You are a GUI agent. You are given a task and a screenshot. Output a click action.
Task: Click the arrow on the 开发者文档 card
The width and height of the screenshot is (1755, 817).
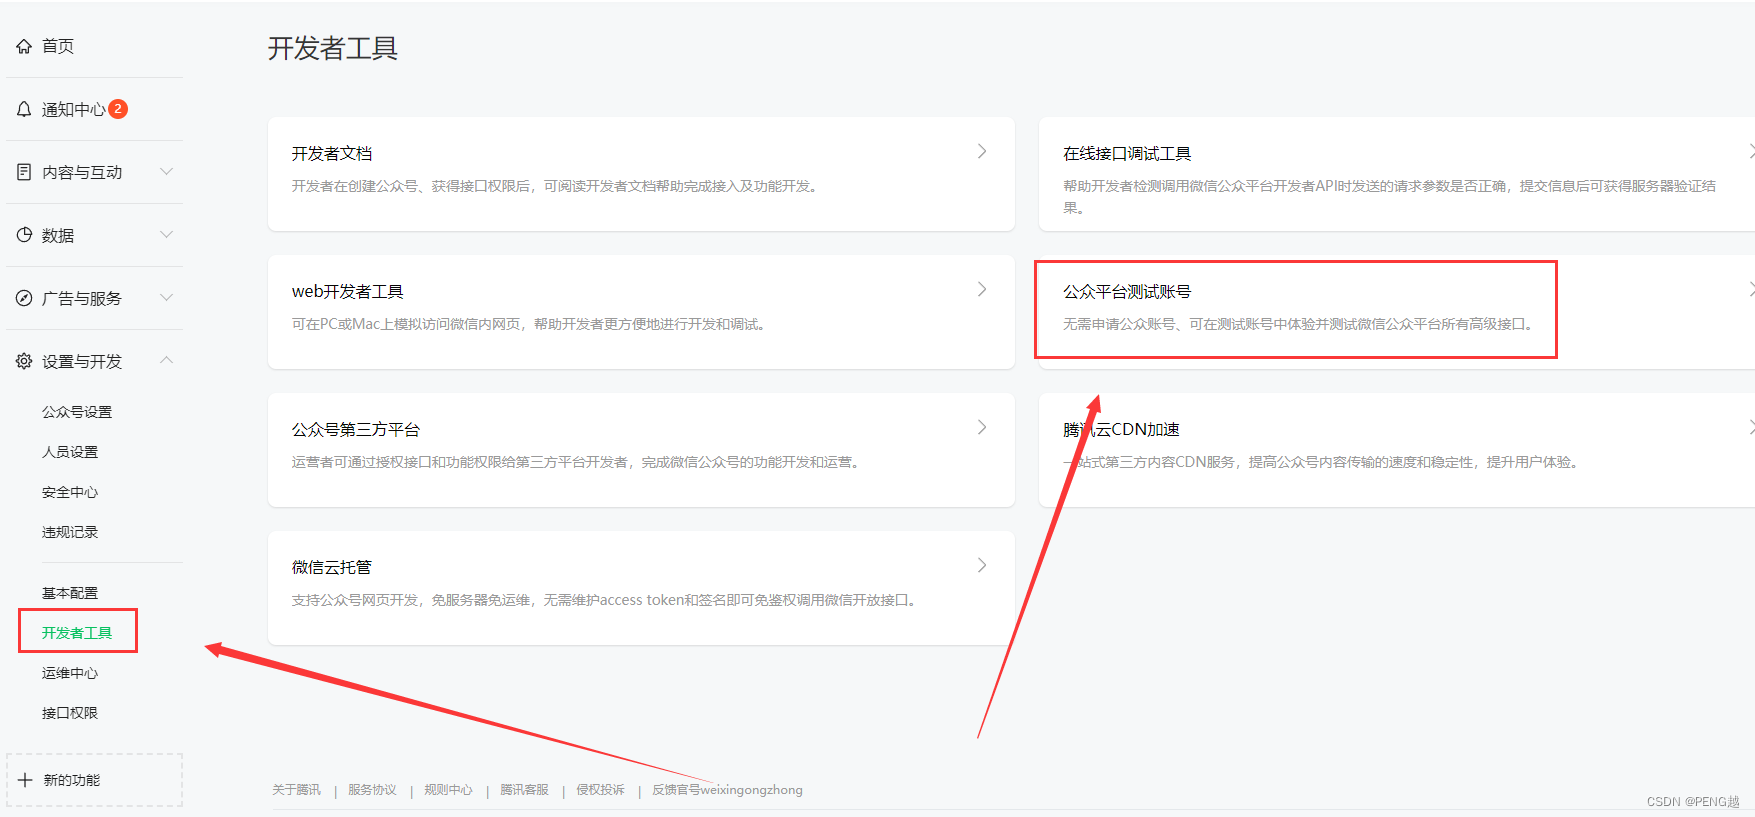[x=982, y=151]
